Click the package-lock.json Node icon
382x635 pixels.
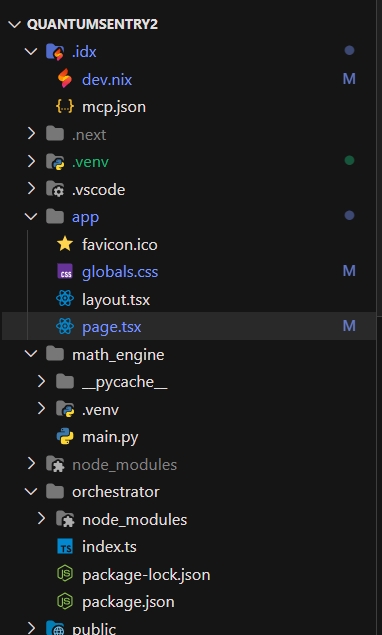click(x=65, y=574)
